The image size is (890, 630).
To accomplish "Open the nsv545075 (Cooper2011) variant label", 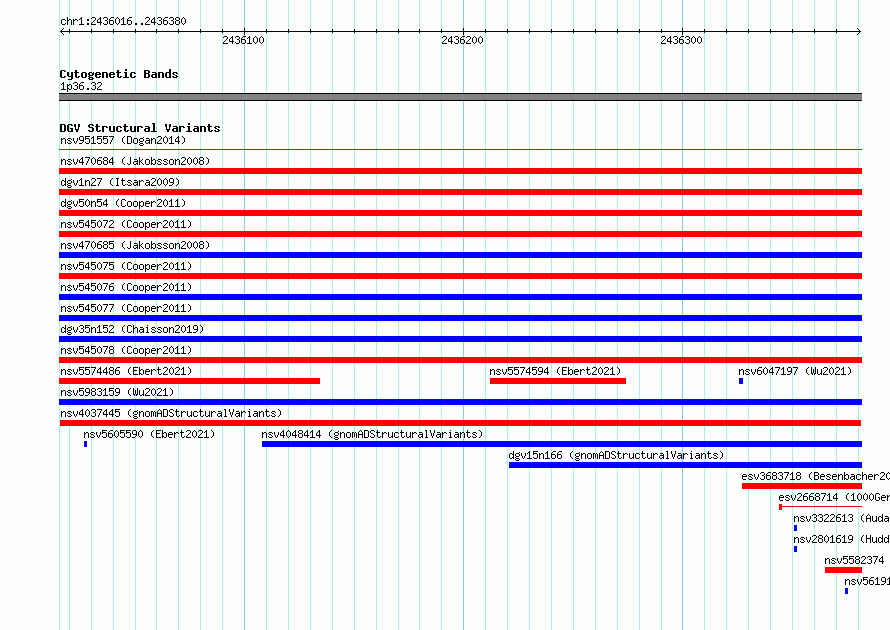I will (126, 266).
